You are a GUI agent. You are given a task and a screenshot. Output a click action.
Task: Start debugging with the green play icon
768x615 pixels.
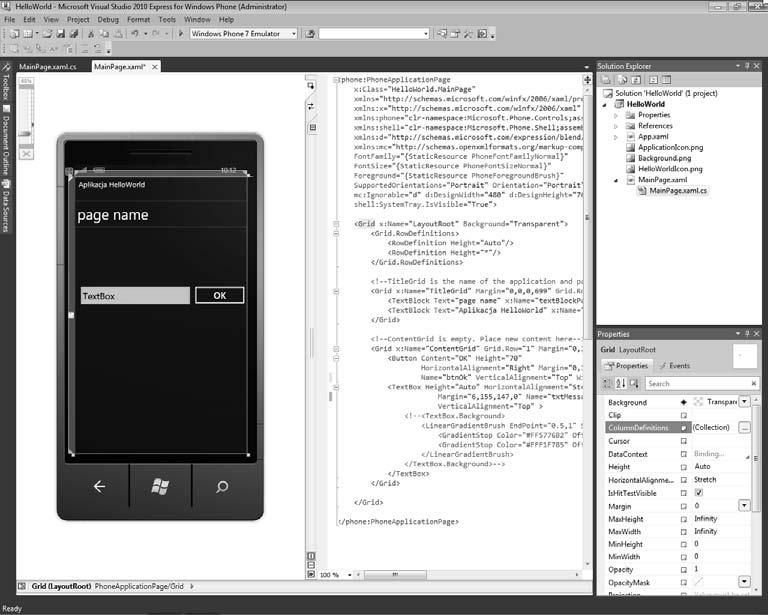[x=181, y=34]
